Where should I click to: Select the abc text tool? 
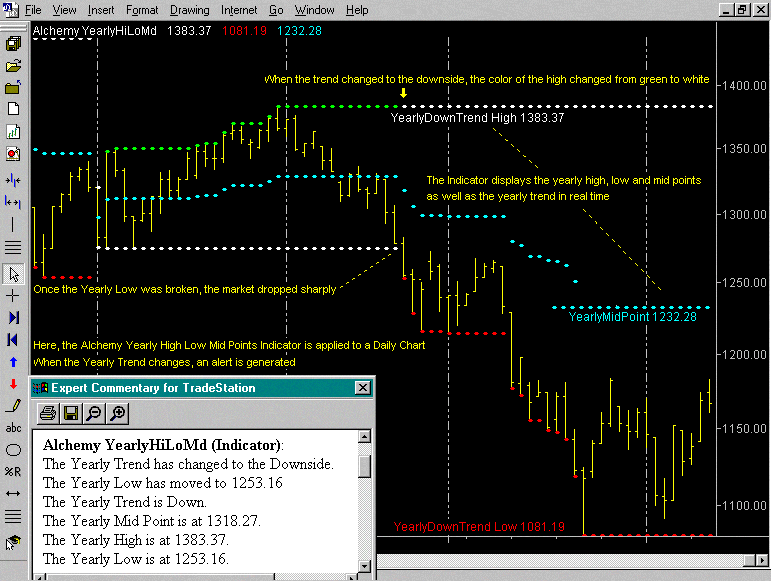click(13, 428)
